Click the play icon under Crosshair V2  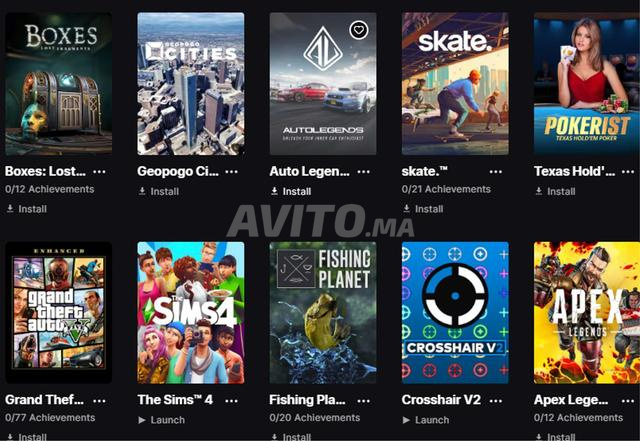click(x=406, y=420)
